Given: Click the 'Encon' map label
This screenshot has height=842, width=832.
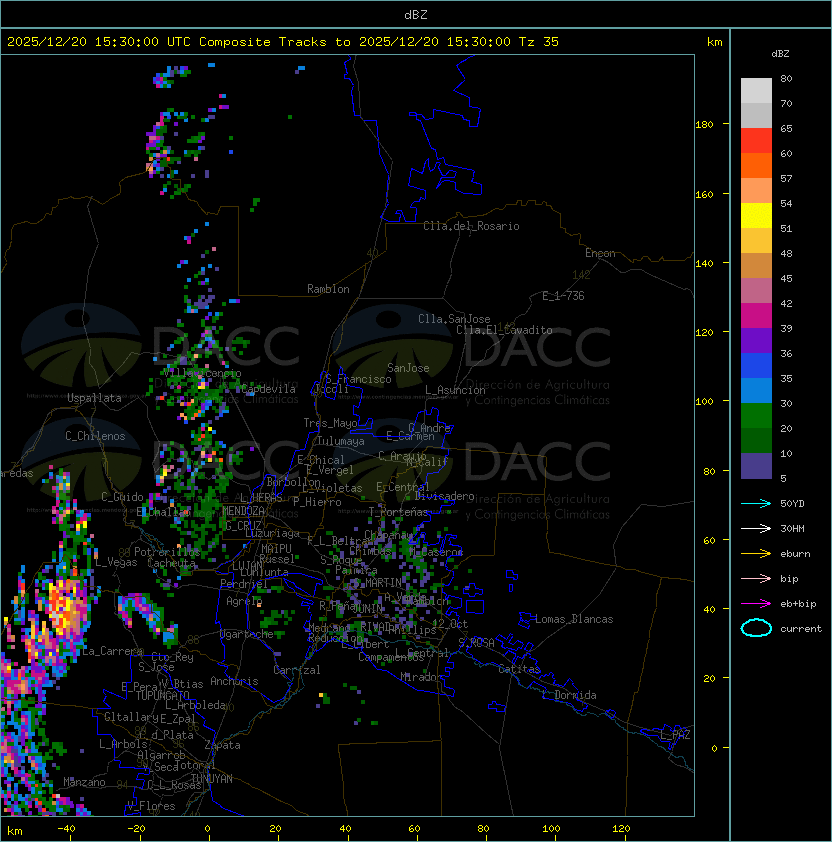Looking at the screenshot, I should [600, 253].
